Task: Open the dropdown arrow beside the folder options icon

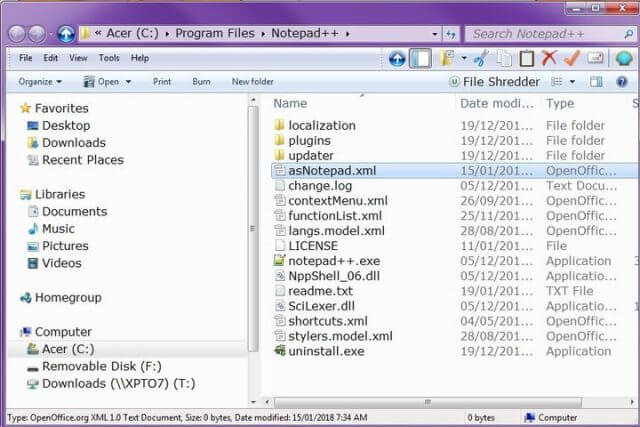Action: (464, 58)
